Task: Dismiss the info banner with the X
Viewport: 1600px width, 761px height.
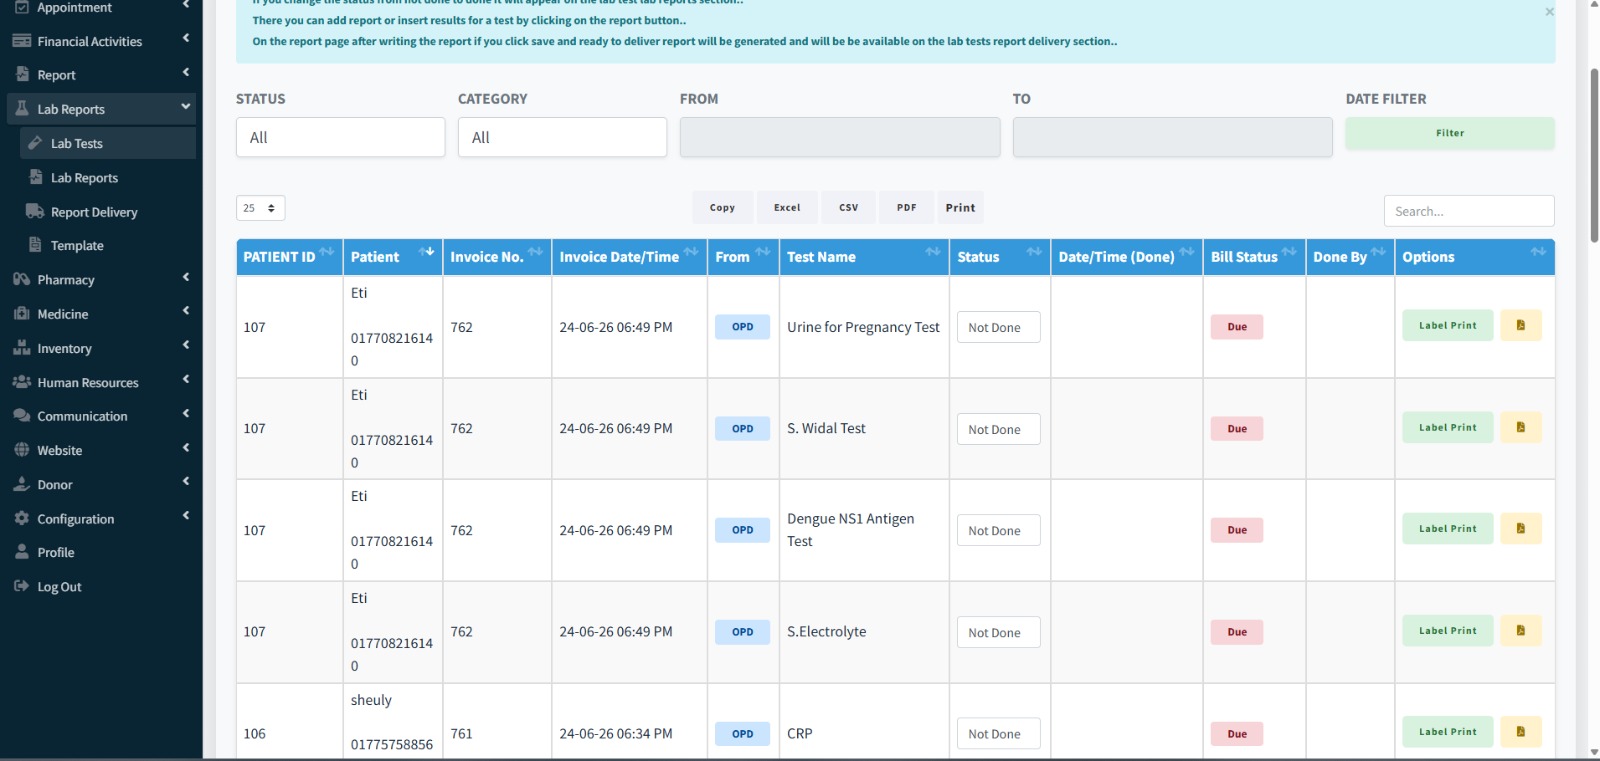Action: pyautogui.click(x=1549, y=12)
